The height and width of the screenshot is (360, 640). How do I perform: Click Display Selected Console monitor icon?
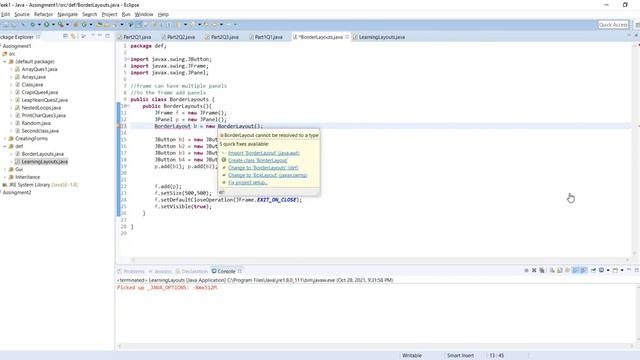(601, 271)
